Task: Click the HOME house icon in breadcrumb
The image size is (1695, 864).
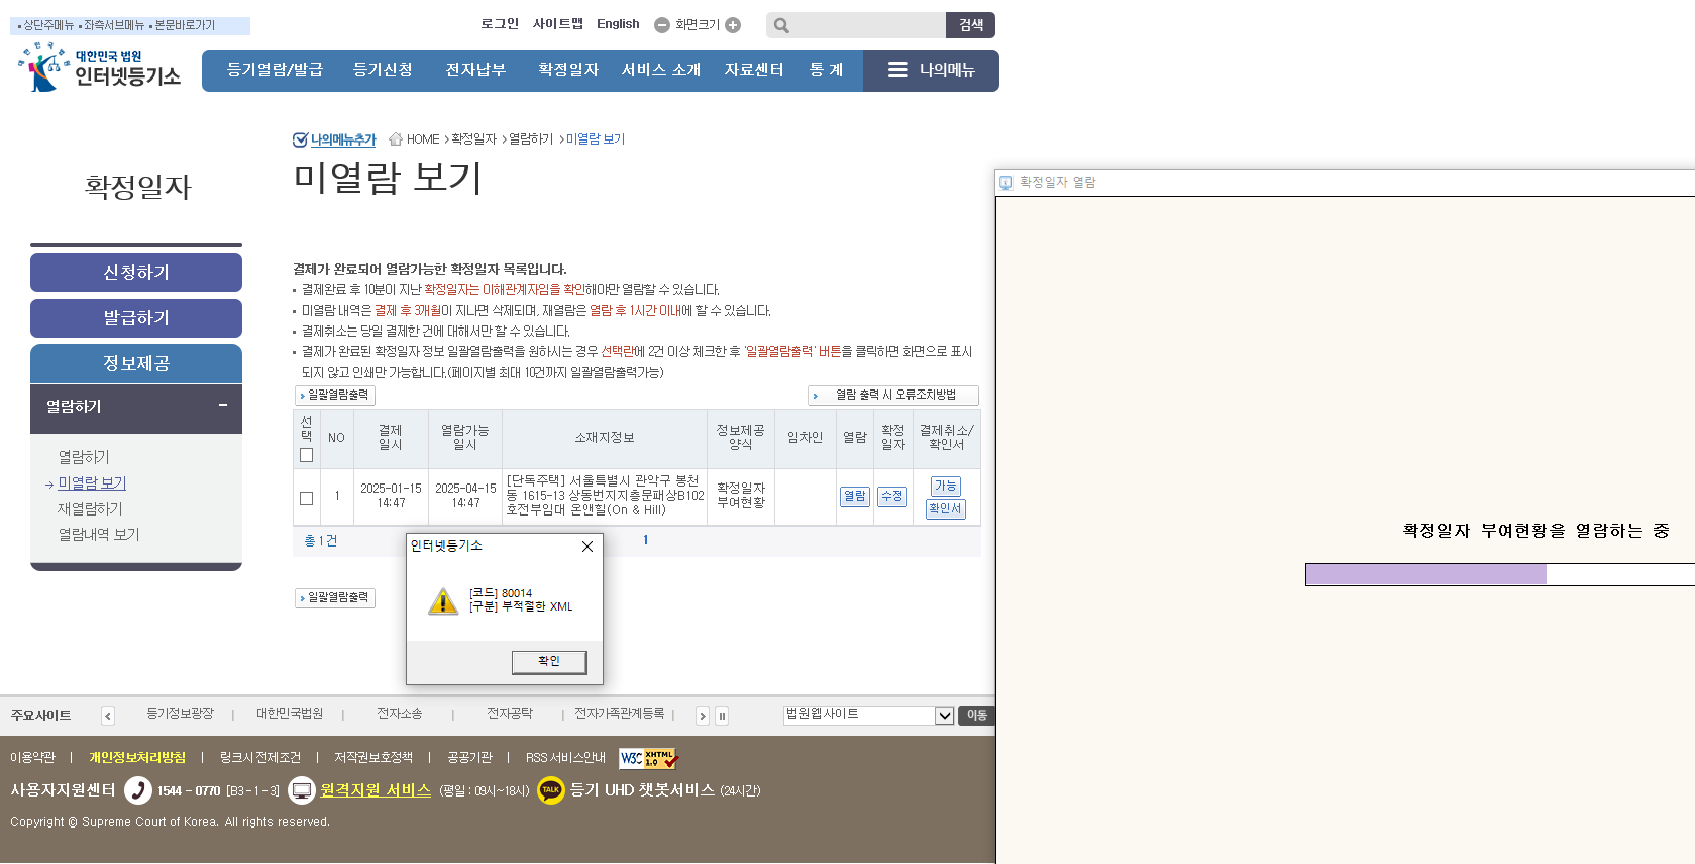Action: coord(396,139)
